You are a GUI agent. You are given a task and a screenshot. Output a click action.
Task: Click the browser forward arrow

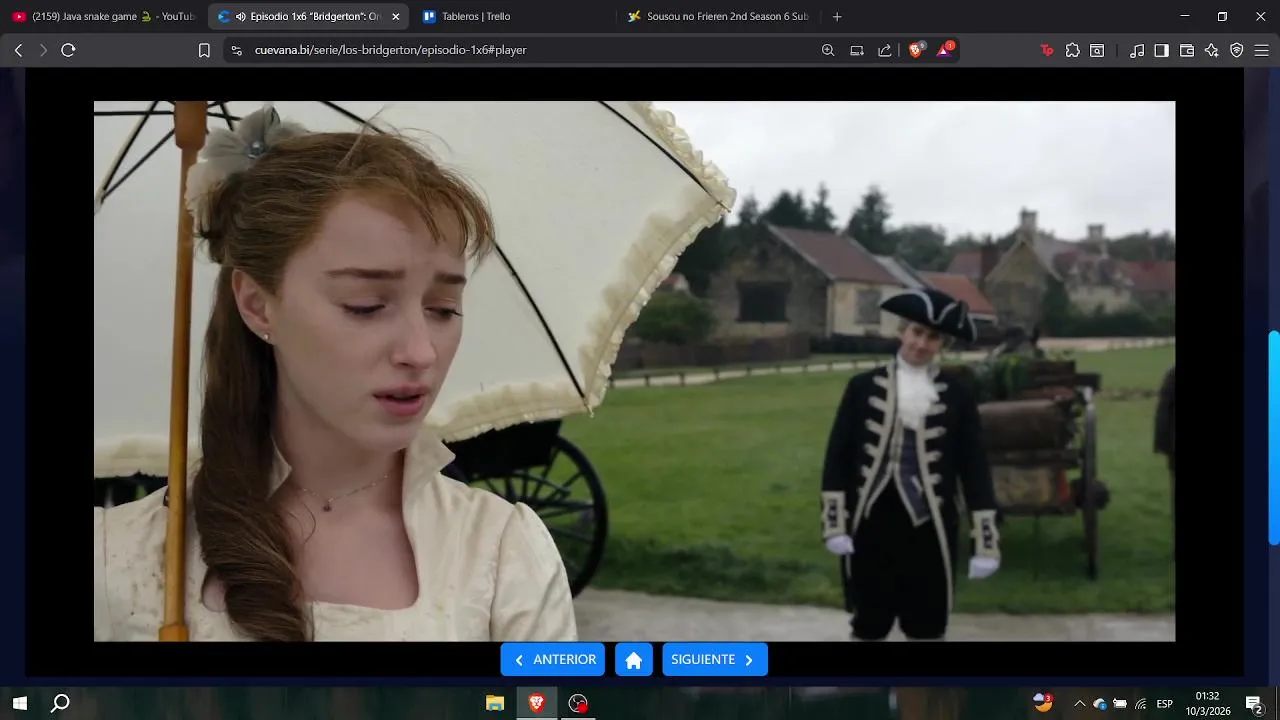pyautogui.click(x=43, y=50)
